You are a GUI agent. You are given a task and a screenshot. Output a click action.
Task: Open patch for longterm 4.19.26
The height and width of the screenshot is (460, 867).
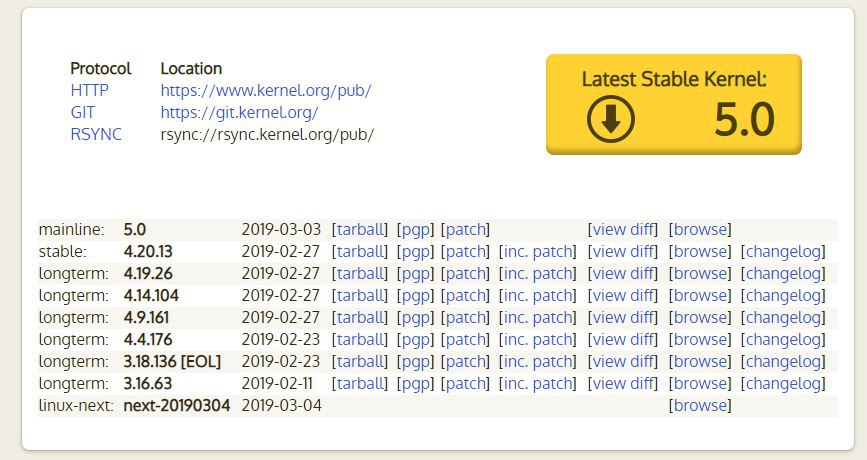466,274
